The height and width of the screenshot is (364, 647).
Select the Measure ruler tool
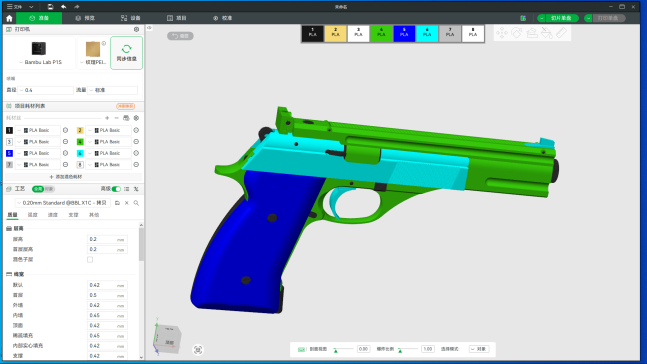coord(562,33)
